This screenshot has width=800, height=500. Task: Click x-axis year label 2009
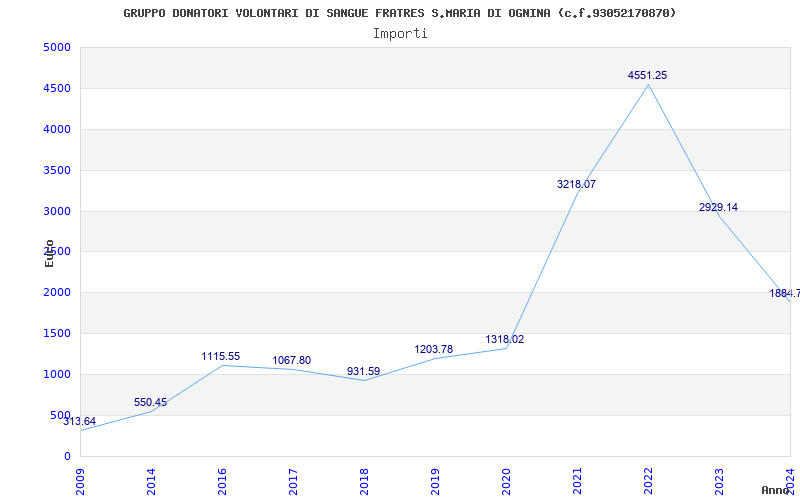click(x=81, y=481)
